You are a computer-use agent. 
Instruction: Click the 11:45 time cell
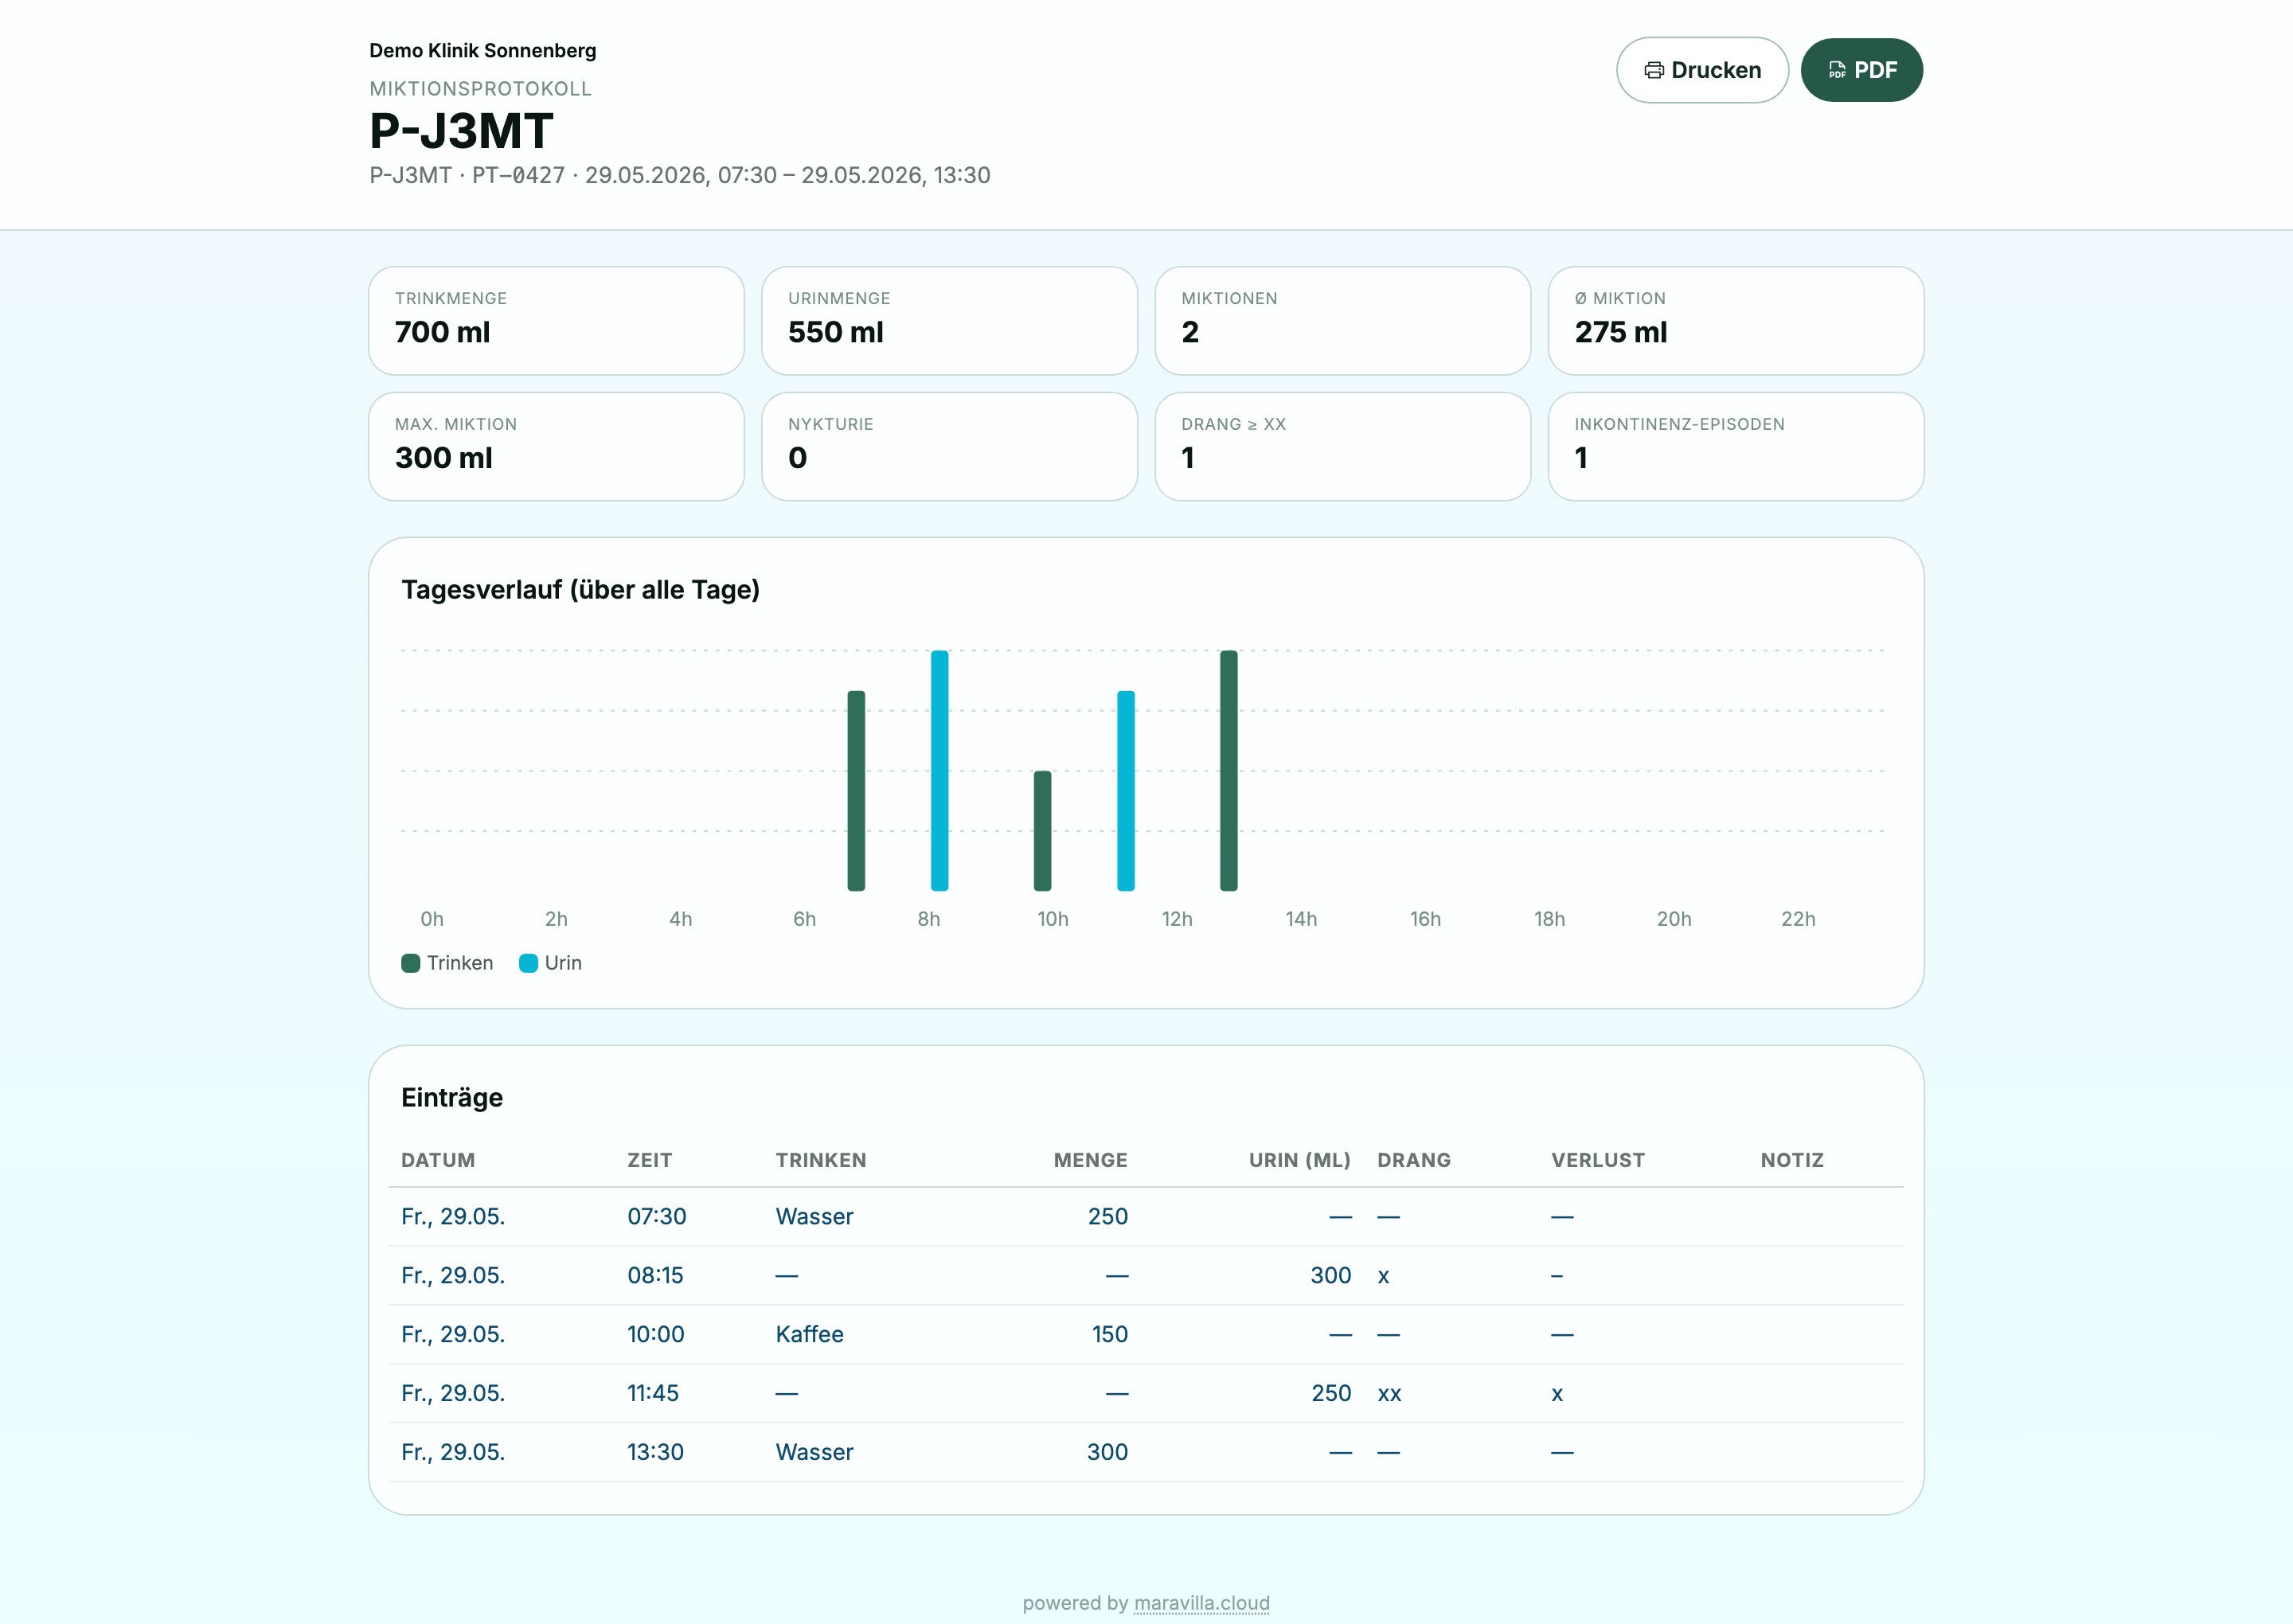pyautogui.click(x=652, y=1393)
